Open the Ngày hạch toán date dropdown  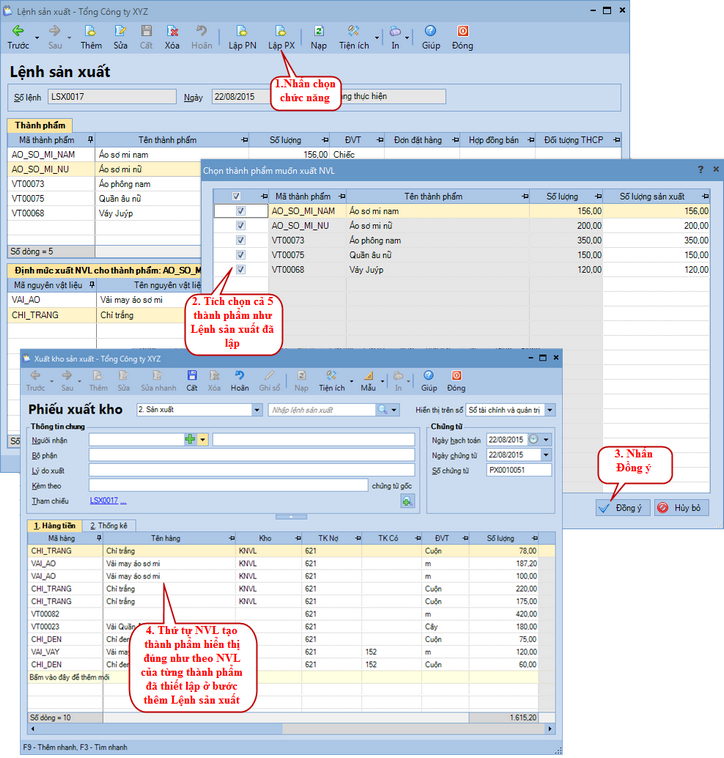coord(546,439)
